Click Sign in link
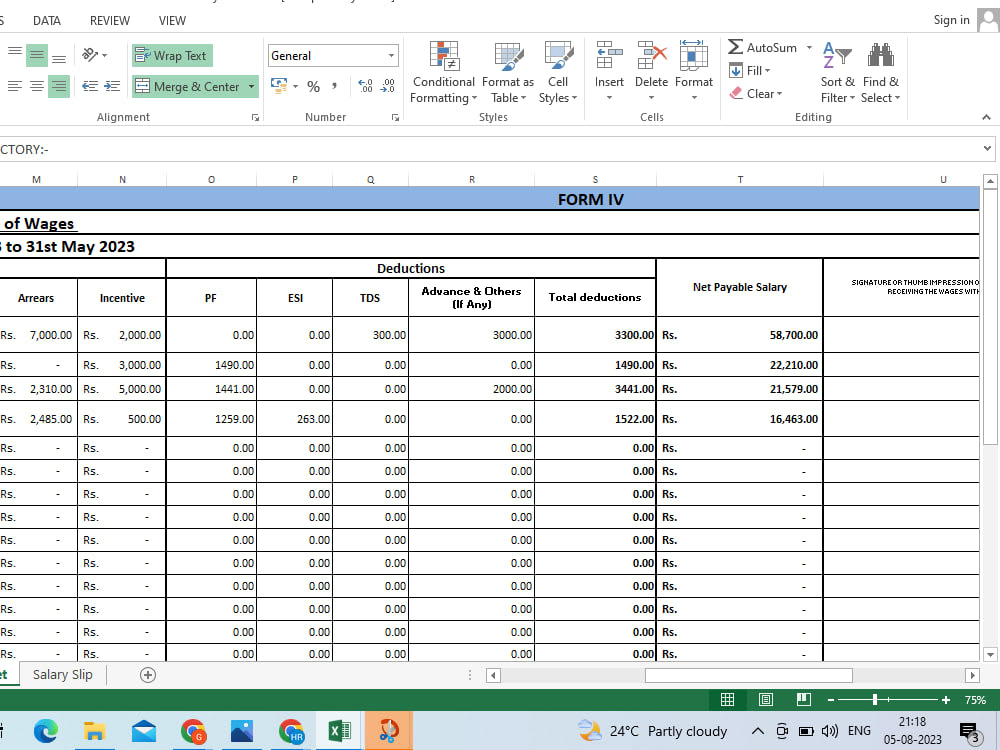 [x=951, y=20]
